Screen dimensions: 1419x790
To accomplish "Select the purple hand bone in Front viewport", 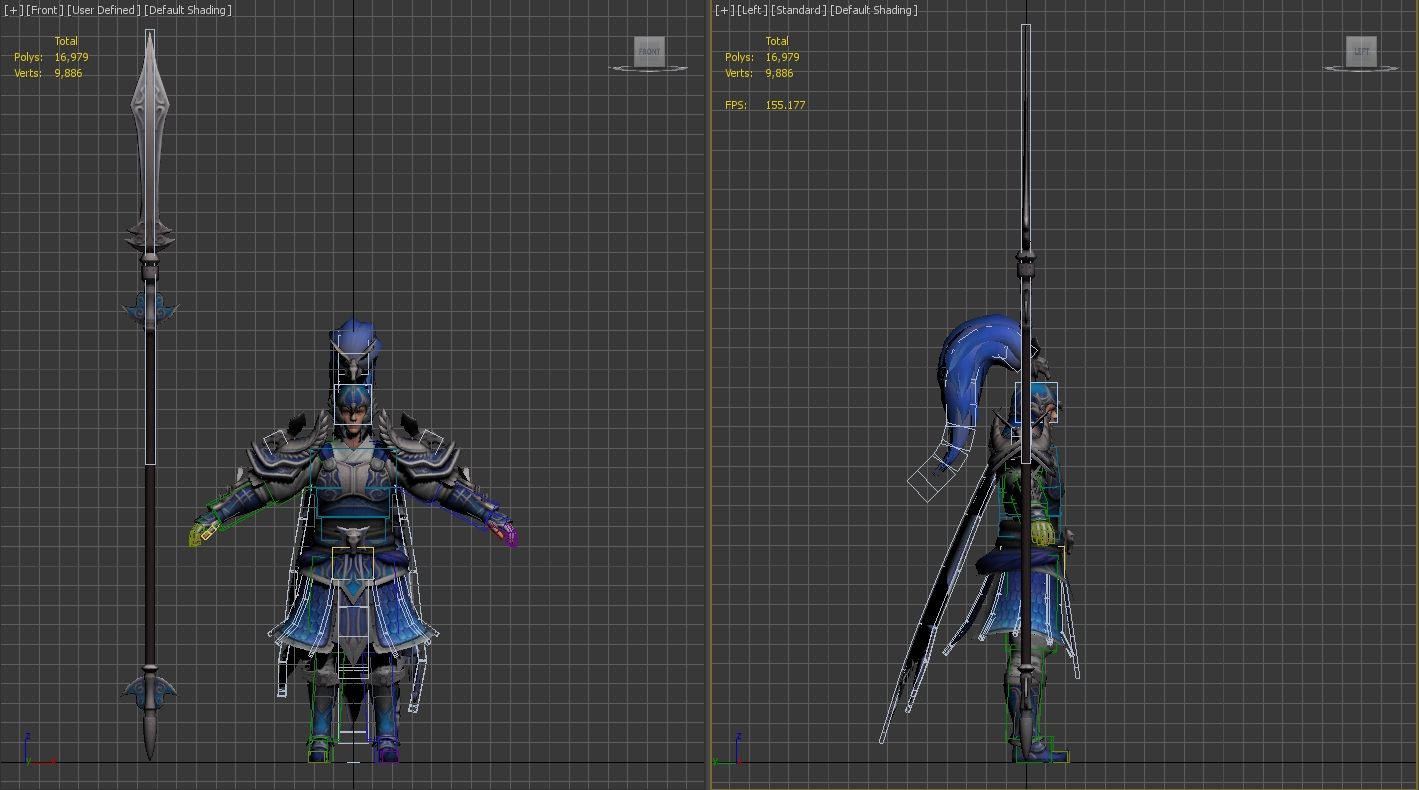I will coord(510,537).
